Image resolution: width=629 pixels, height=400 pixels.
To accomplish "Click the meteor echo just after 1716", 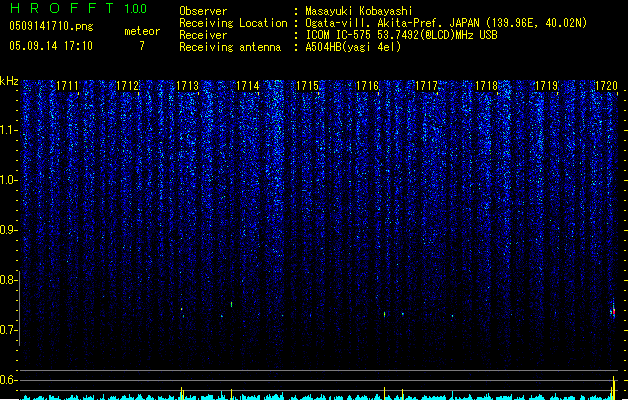I will click(384, 314).
